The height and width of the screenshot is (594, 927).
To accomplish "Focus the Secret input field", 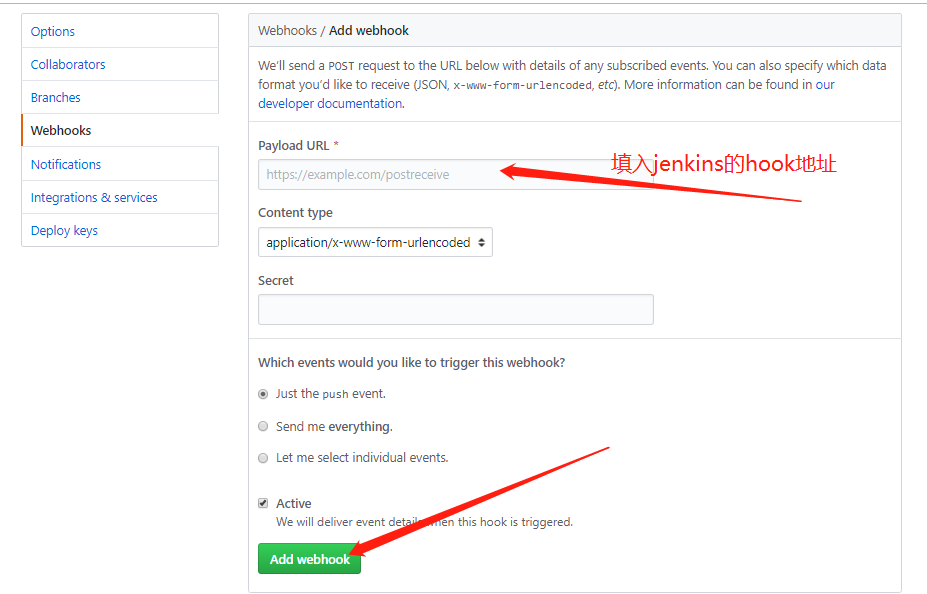I will point(455,309).
